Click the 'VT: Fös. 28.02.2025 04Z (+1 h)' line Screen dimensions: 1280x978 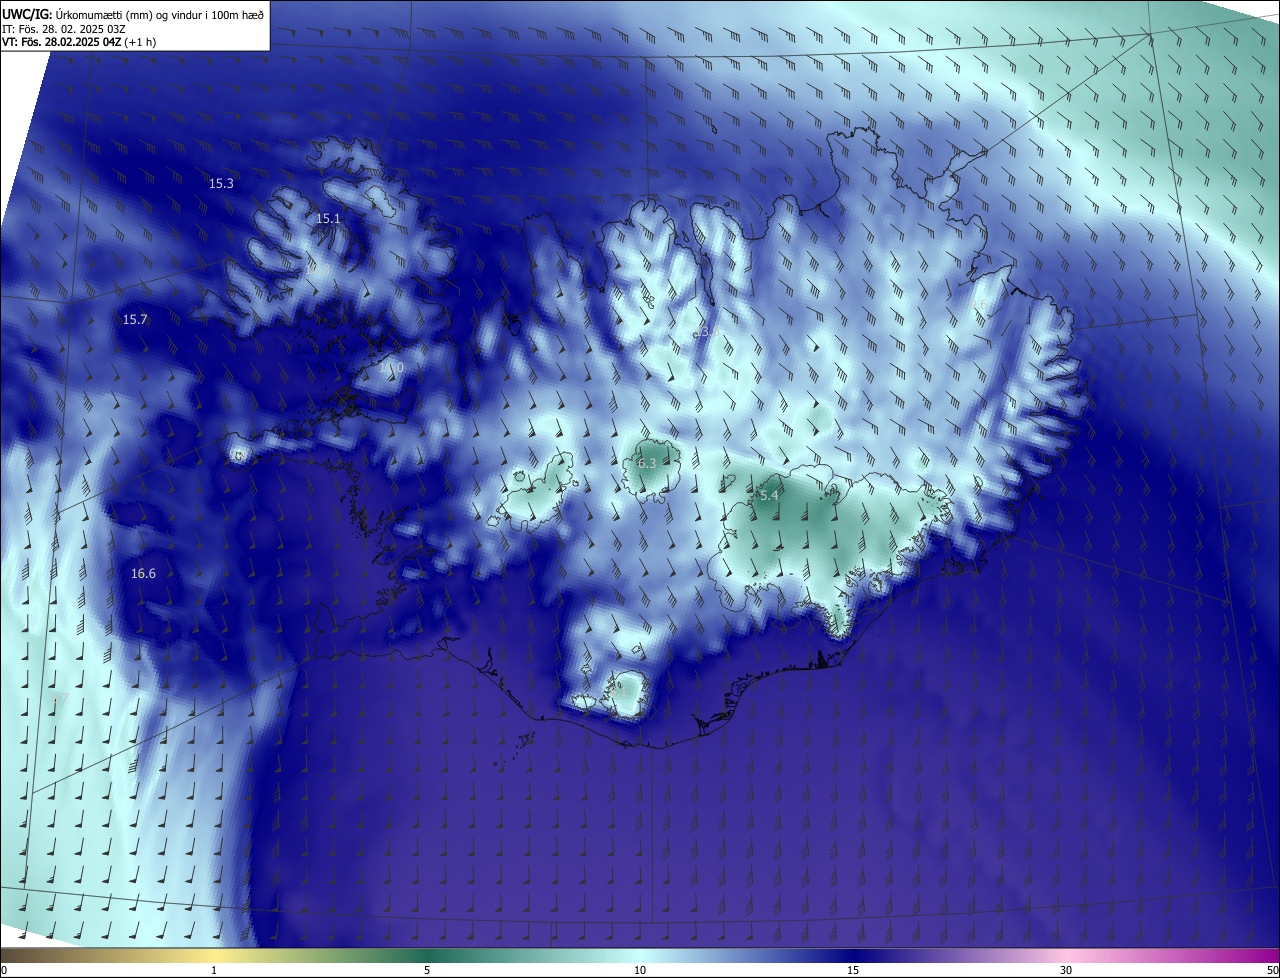click(x=78, y=42)
